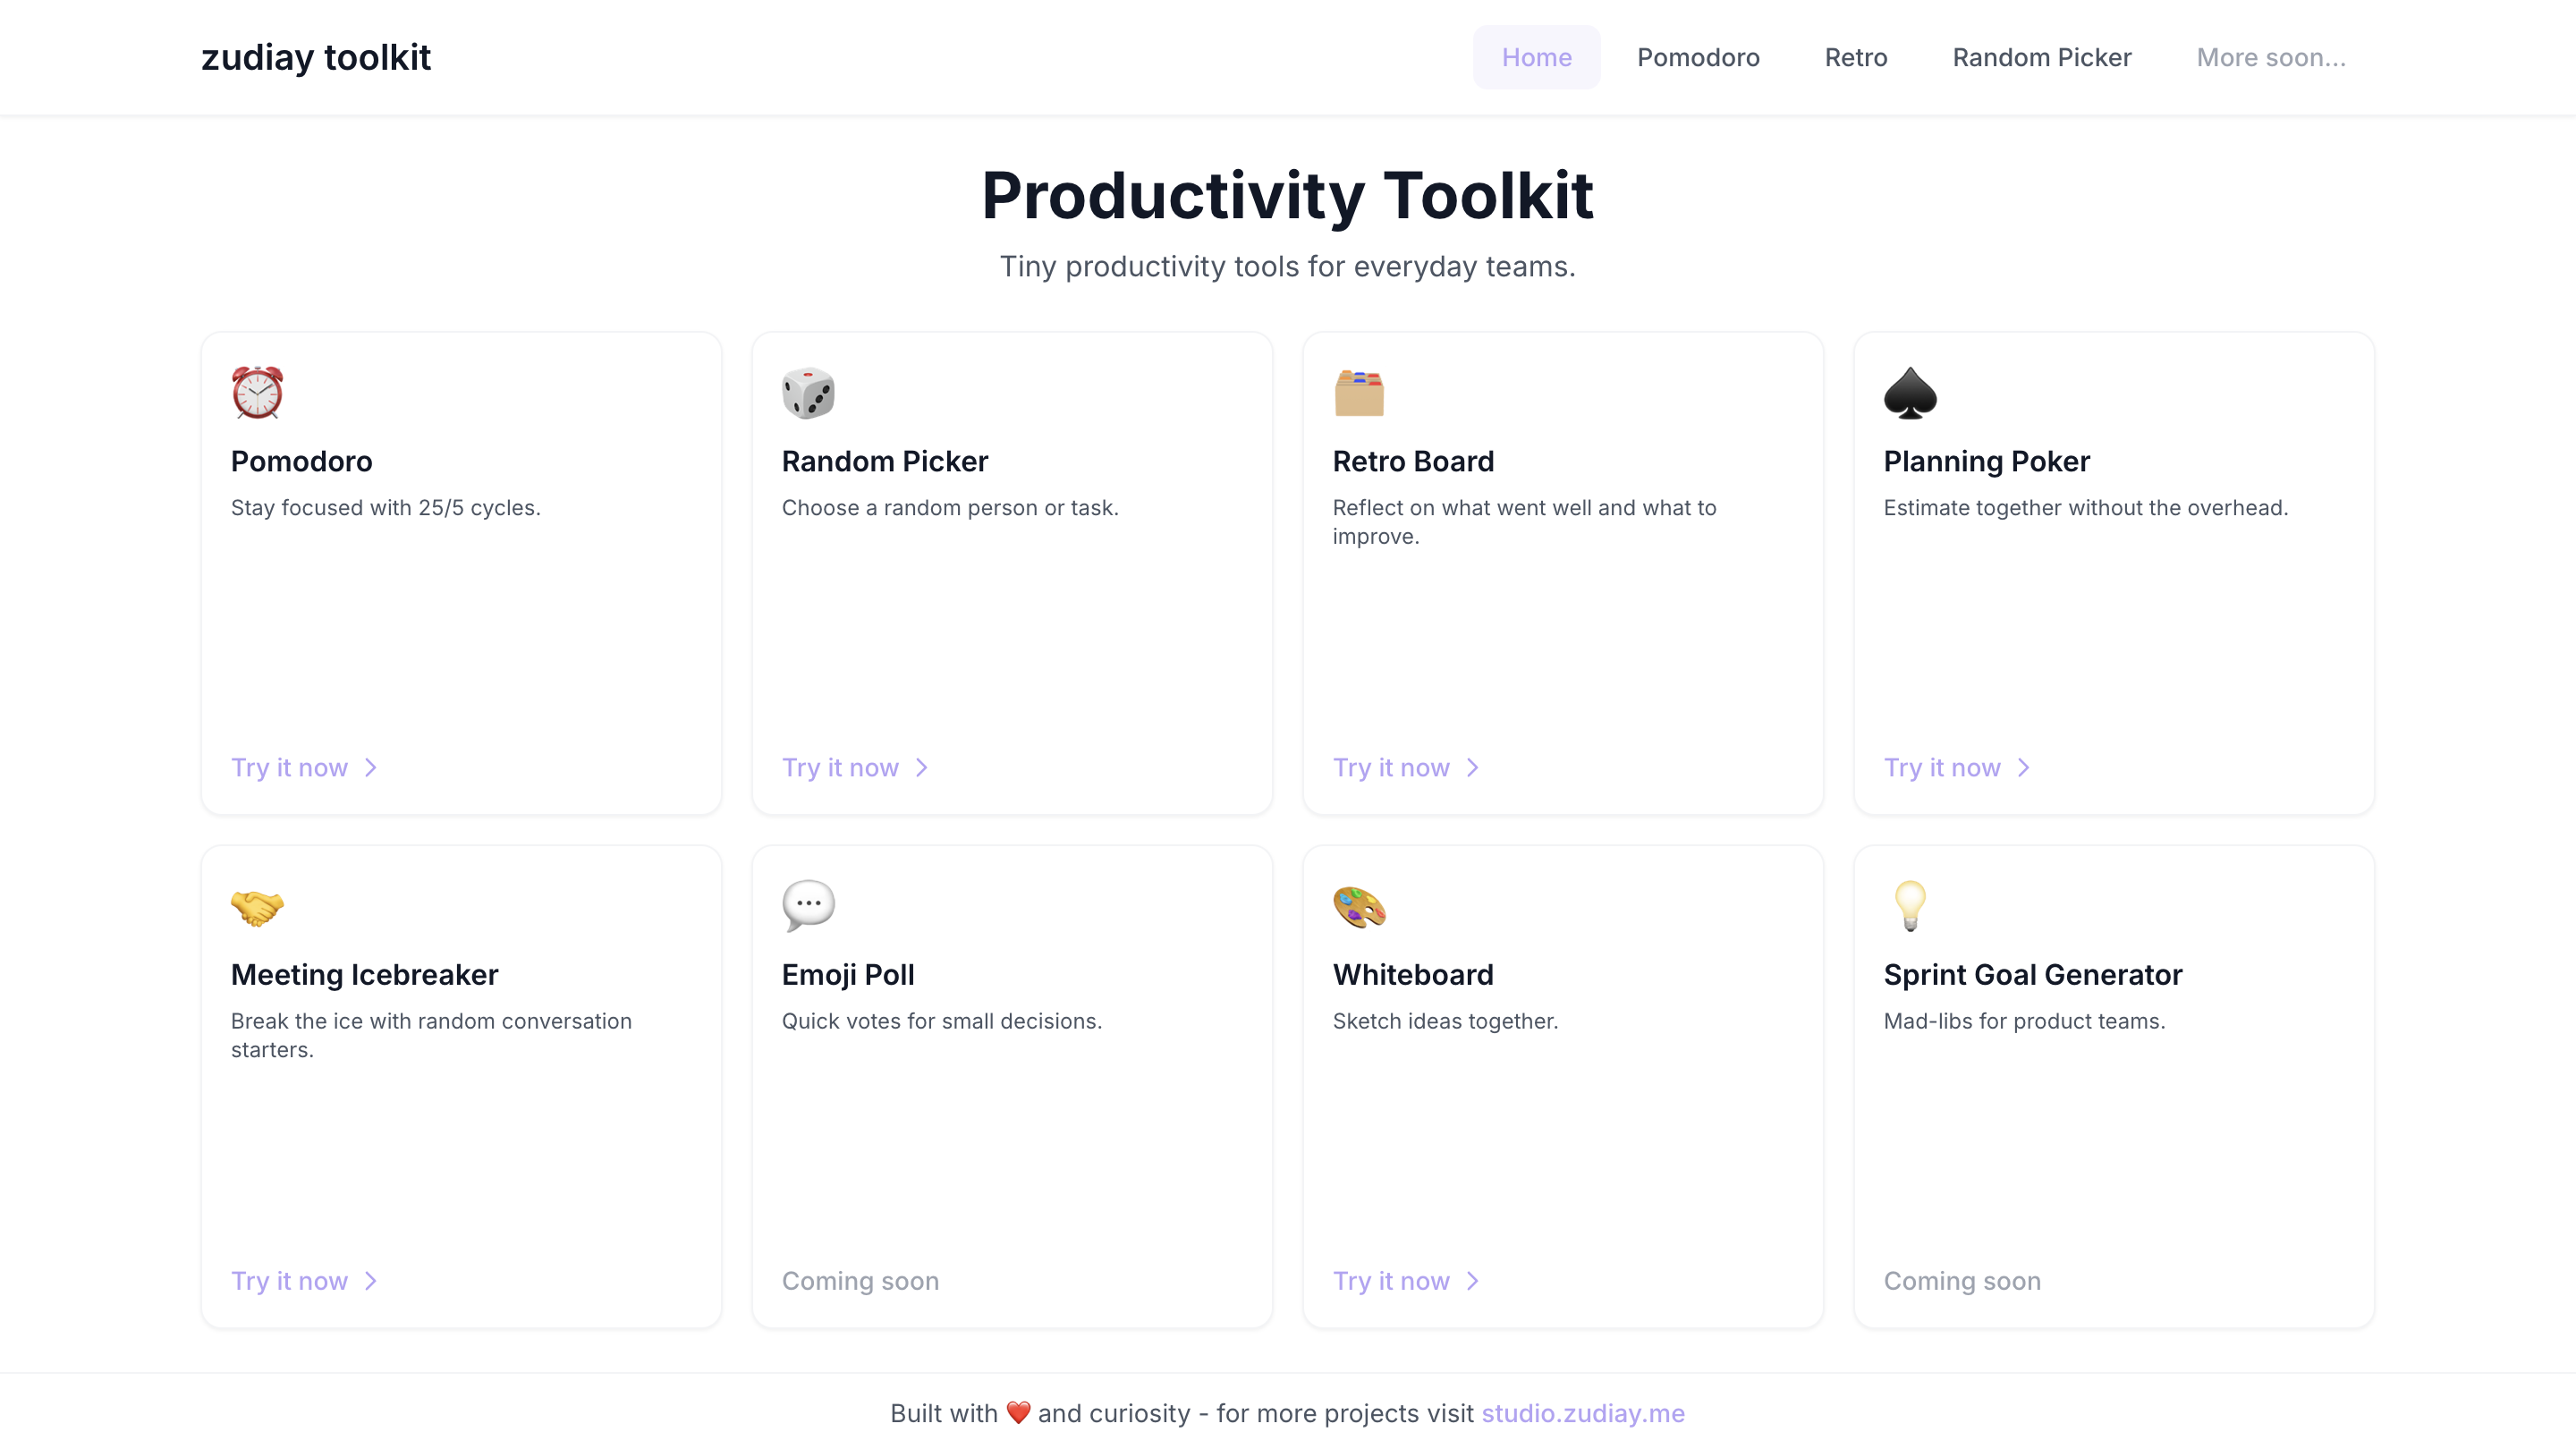This screenshot has width=2576, height=1449.
Task: Open Random Picker via its Try it now link
Action: click(x=841, y=767)
